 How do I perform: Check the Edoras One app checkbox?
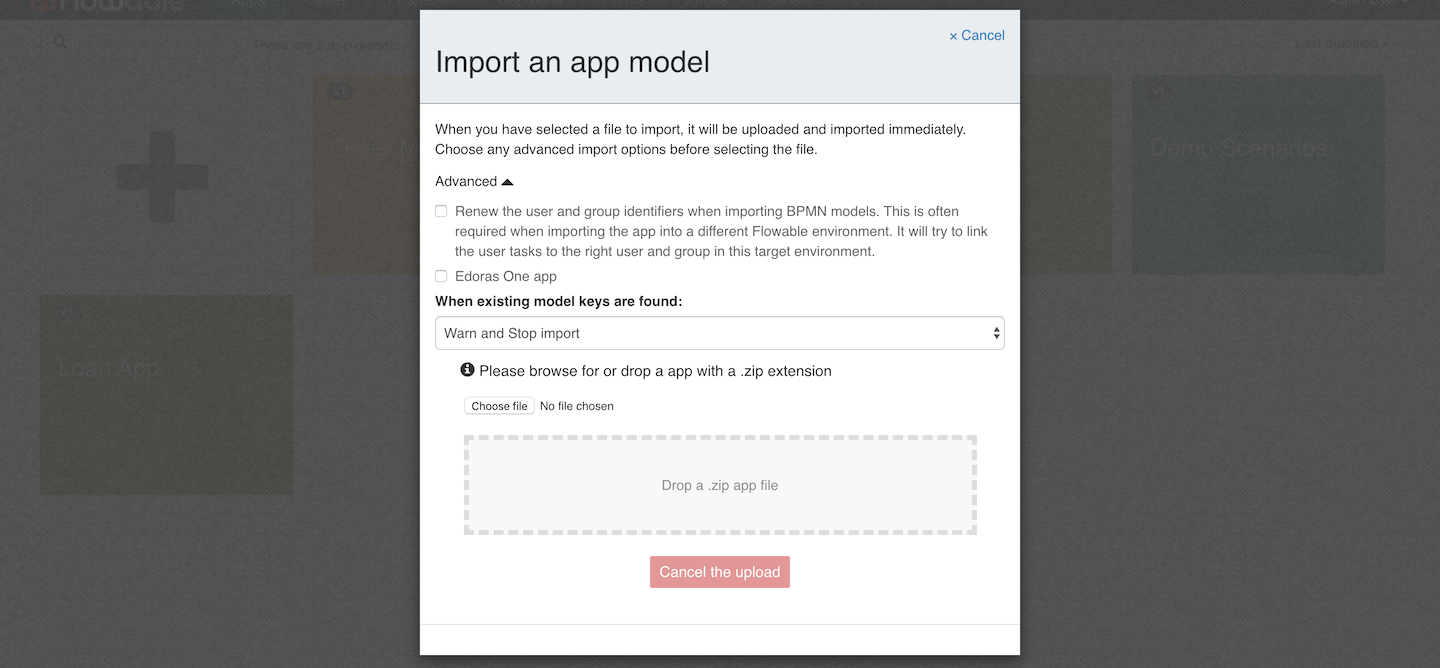[x=441, y=276]
